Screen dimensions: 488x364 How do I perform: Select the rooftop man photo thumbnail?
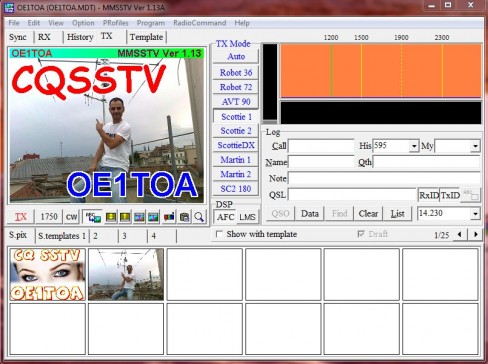tap(126, 274)
